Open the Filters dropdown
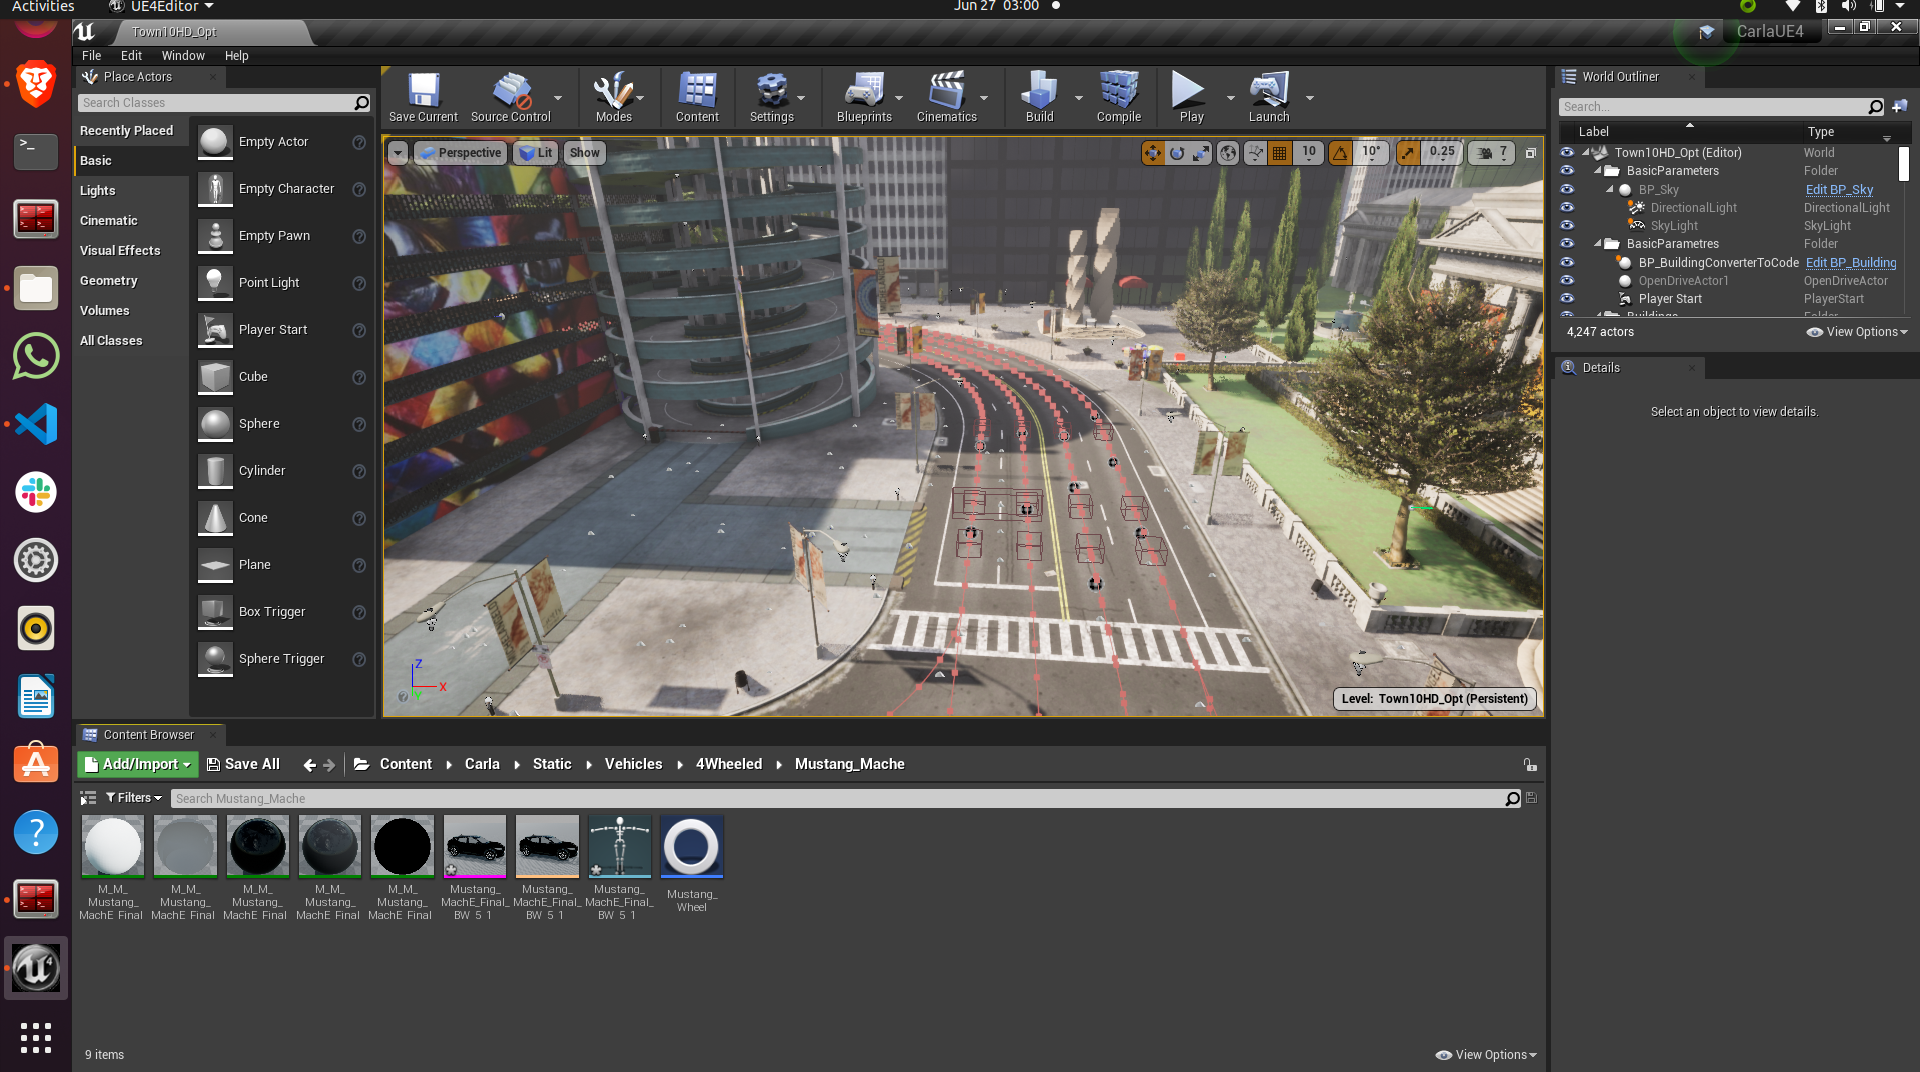 pos(134,798)
